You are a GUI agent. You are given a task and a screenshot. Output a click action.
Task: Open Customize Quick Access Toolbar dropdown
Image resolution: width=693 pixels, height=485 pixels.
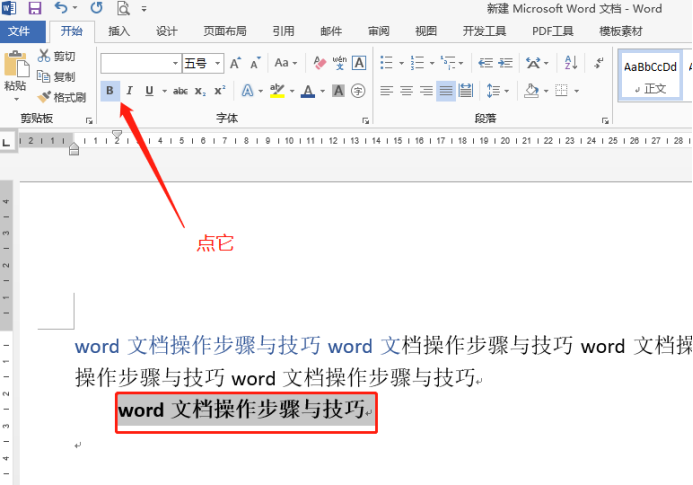144,8
